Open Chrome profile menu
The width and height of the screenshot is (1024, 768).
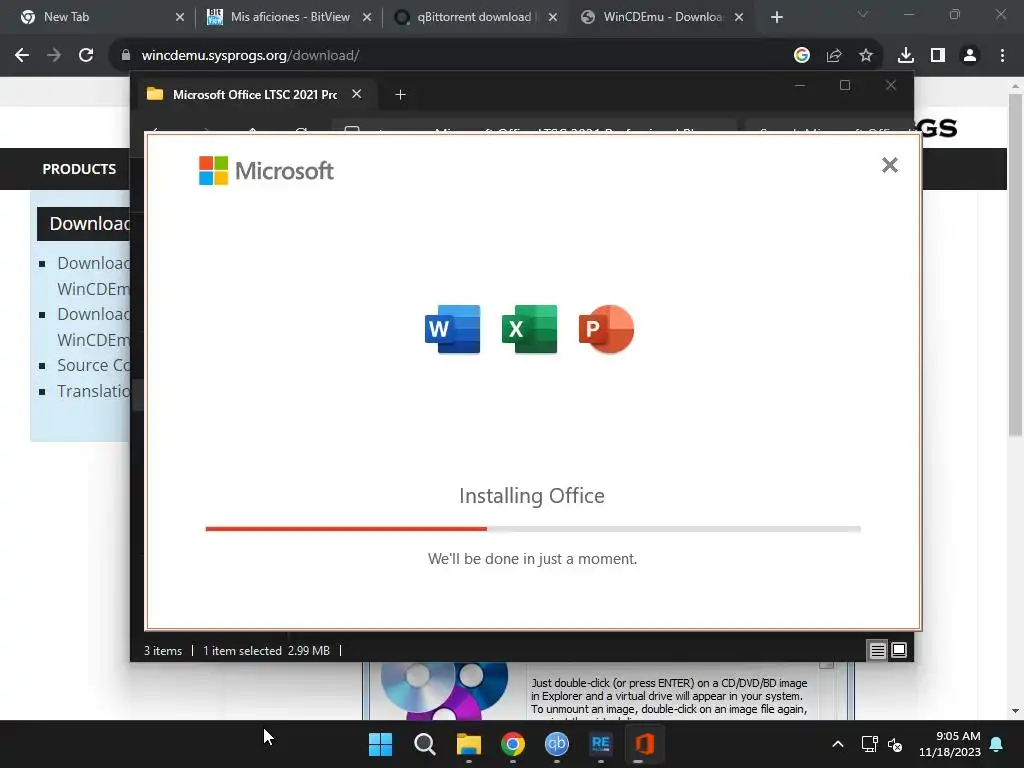pos(970,56)
